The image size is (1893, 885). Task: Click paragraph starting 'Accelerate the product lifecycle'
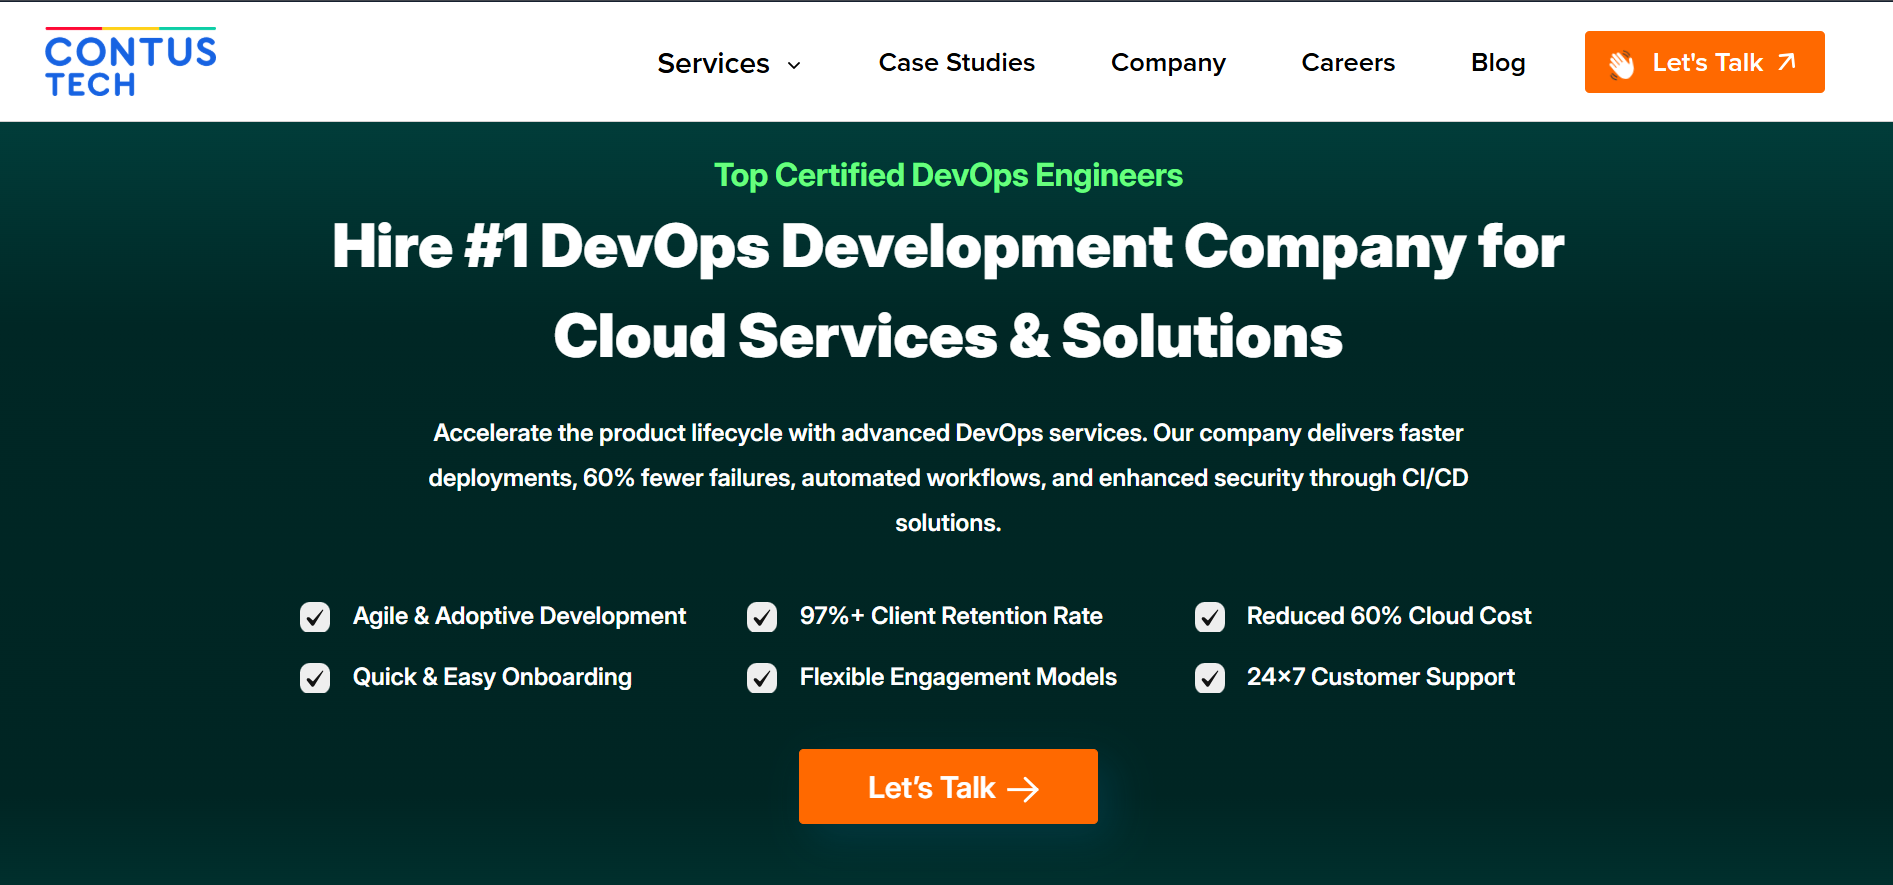click(x=948, y=478)
